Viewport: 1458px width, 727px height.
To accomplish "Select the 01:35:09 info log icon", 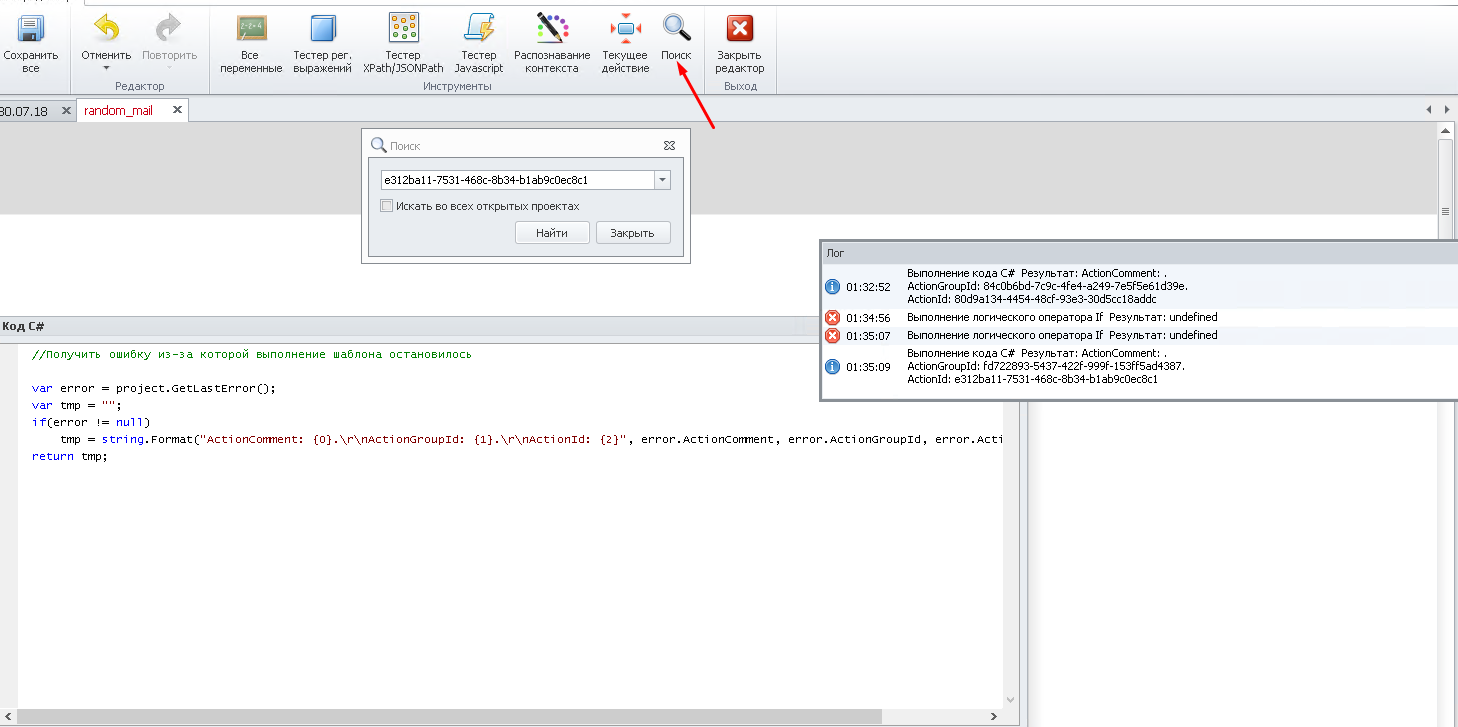I will (x=832, y=367).
